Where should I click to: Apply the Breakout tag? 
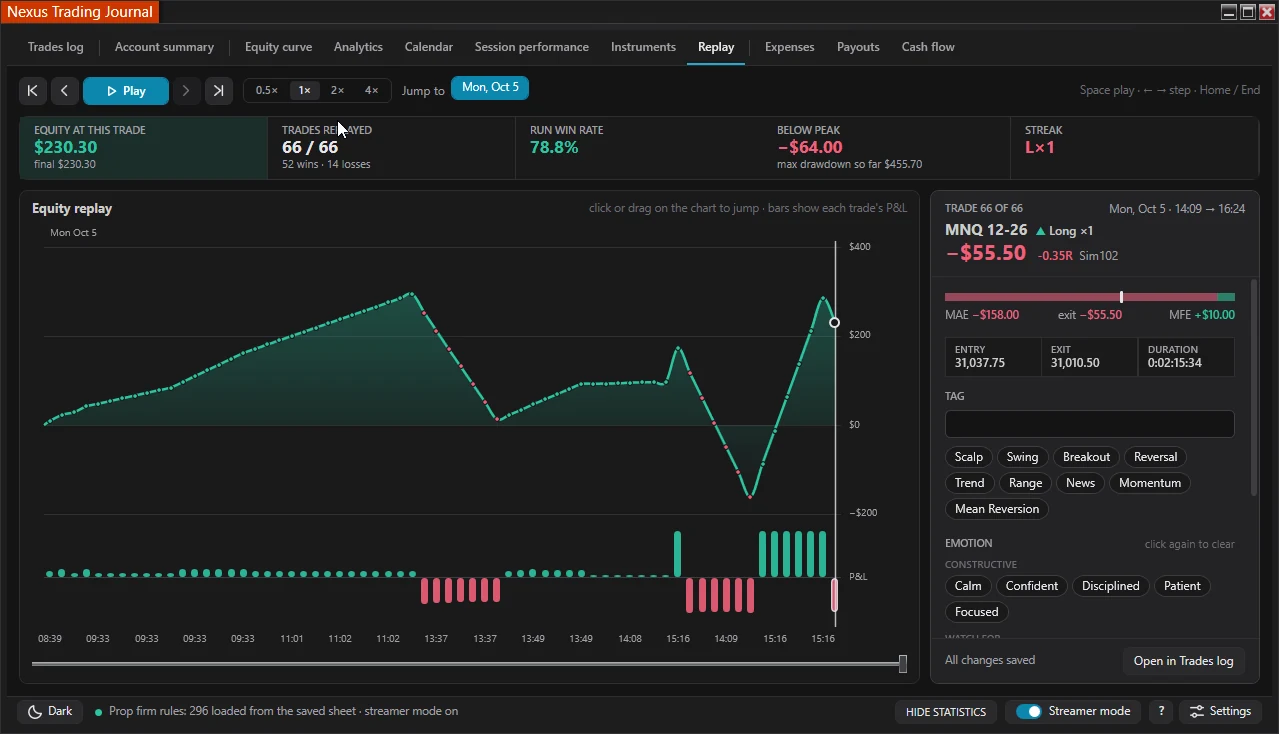tap(1086, 457)
